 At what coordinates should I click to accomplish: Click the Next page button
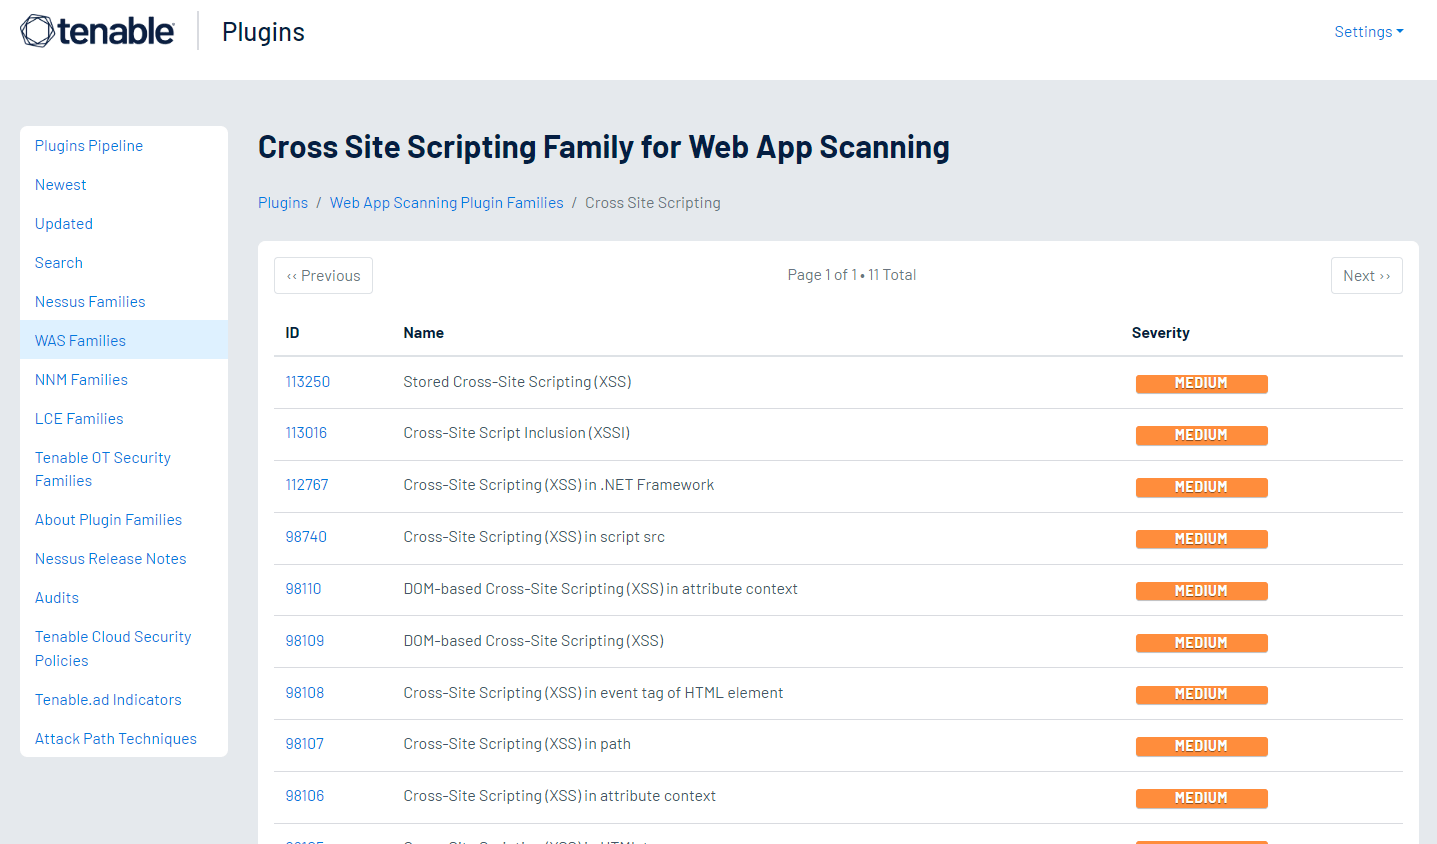(x=1366, y=275)
